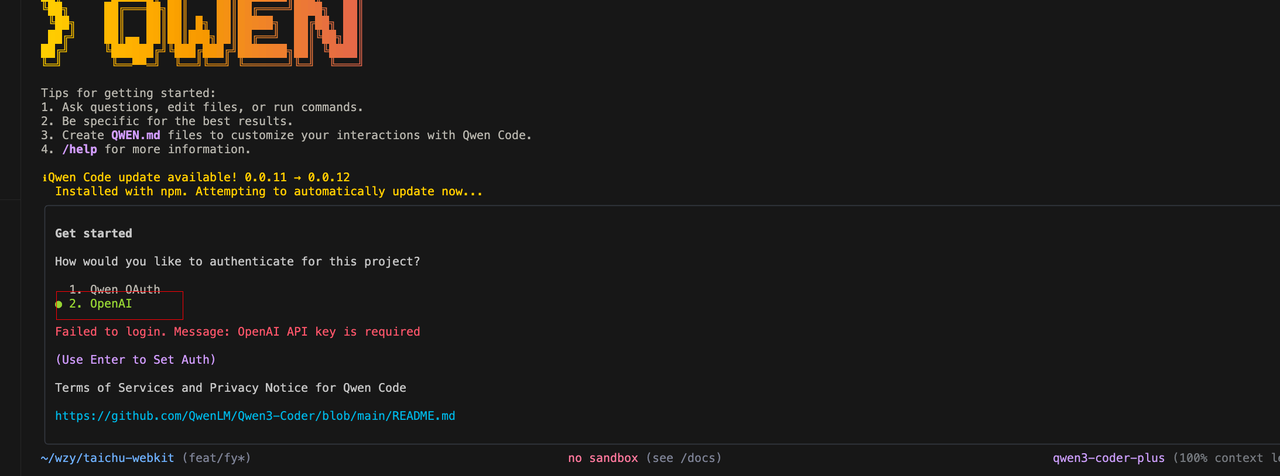Click the "Use Enter to Set Auth" hint
The height and width of the screenshot is (476, 1280).
coord(135,359)
